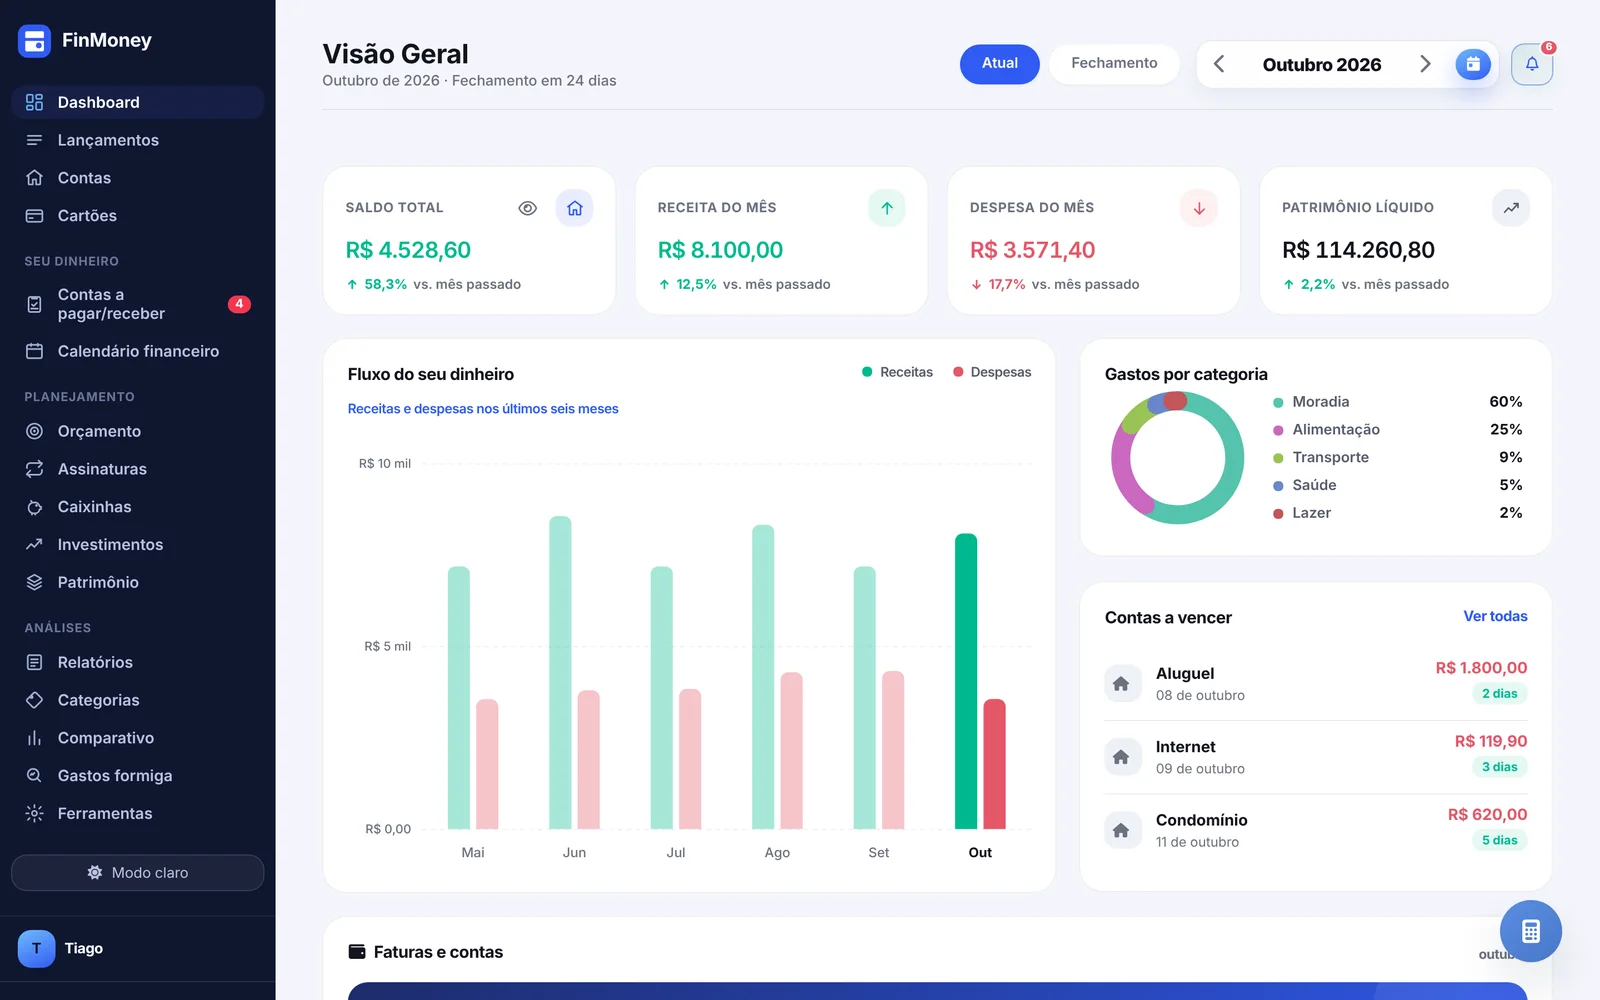Click the Ferramentas gear icon
Viewport: 1600px width, 1000px height.
point(34,813)
